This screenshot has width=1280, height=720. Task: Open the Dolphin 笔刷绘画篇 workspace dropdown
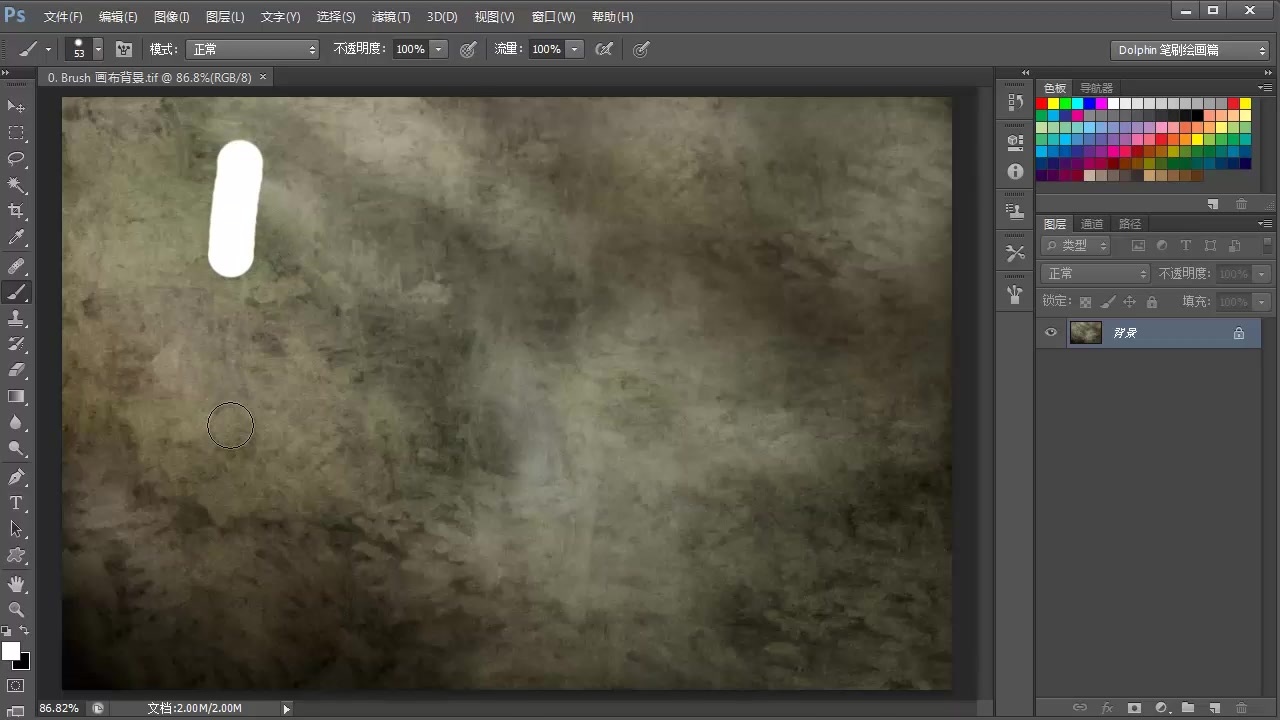click(1190, 50)
